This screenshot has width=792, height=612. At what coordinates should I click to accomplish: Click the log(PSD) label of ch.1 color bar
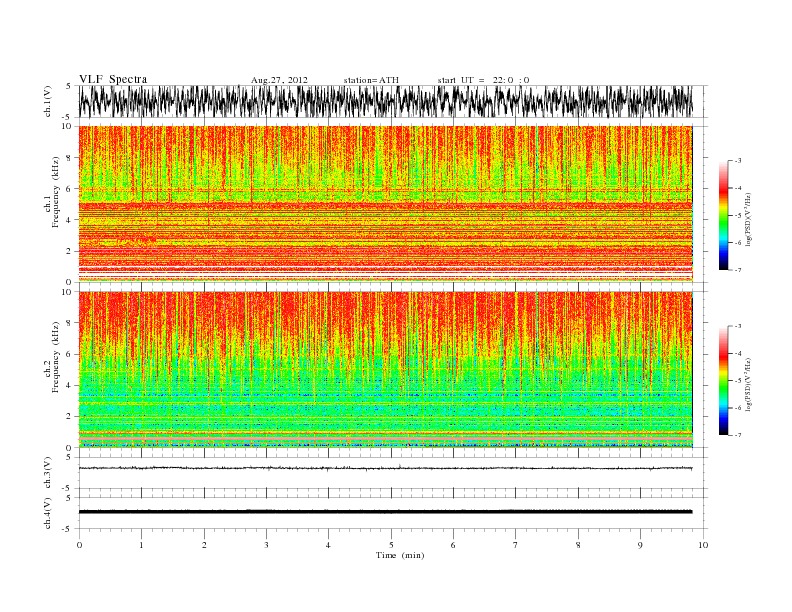click(748, 219)
